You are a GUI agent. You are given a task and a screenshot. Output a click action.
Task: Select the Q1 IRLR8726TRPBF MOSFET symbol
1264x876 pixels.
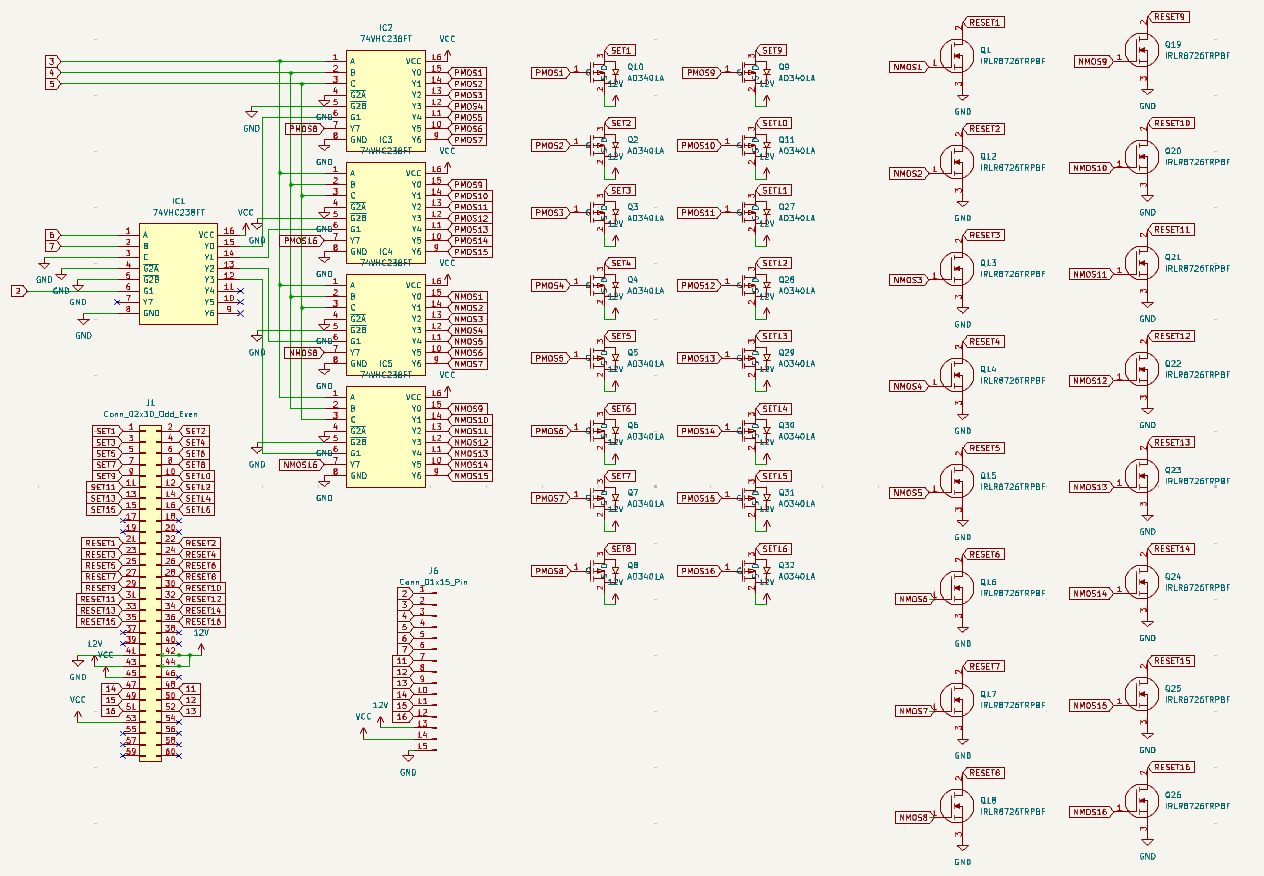pyautogui.click(x=955, y=59)
